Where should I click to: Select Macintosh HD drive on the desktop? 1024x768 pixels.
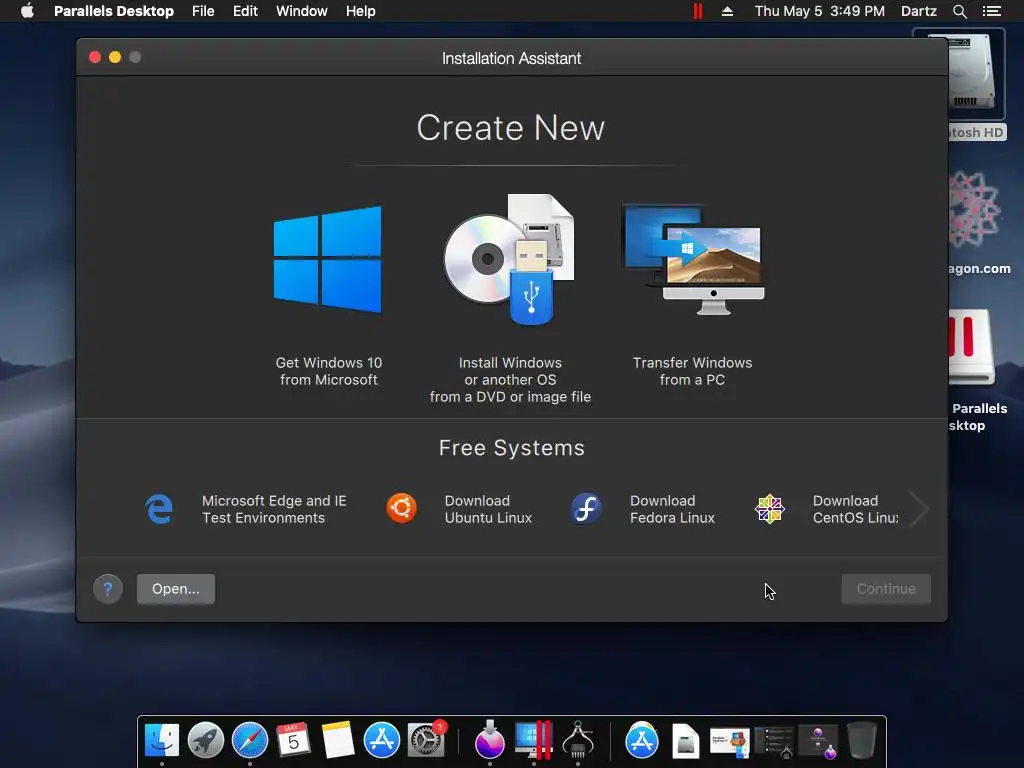(972, 72)
